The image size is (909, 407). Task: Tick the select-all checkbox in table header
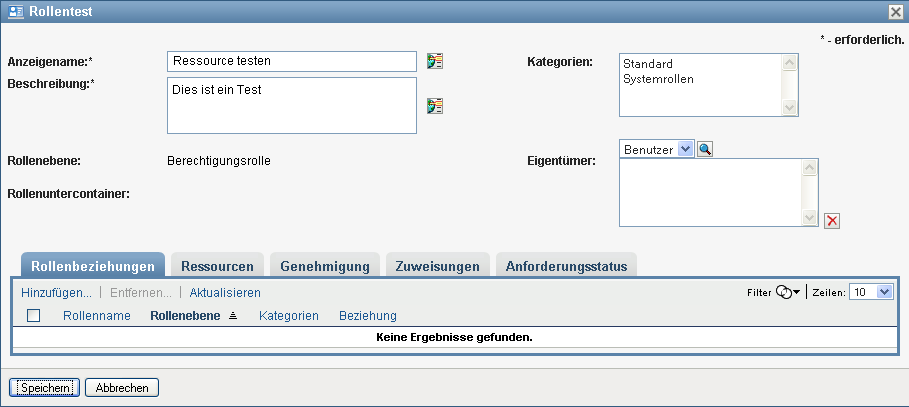pyautogui.click(x=34, y=316)
